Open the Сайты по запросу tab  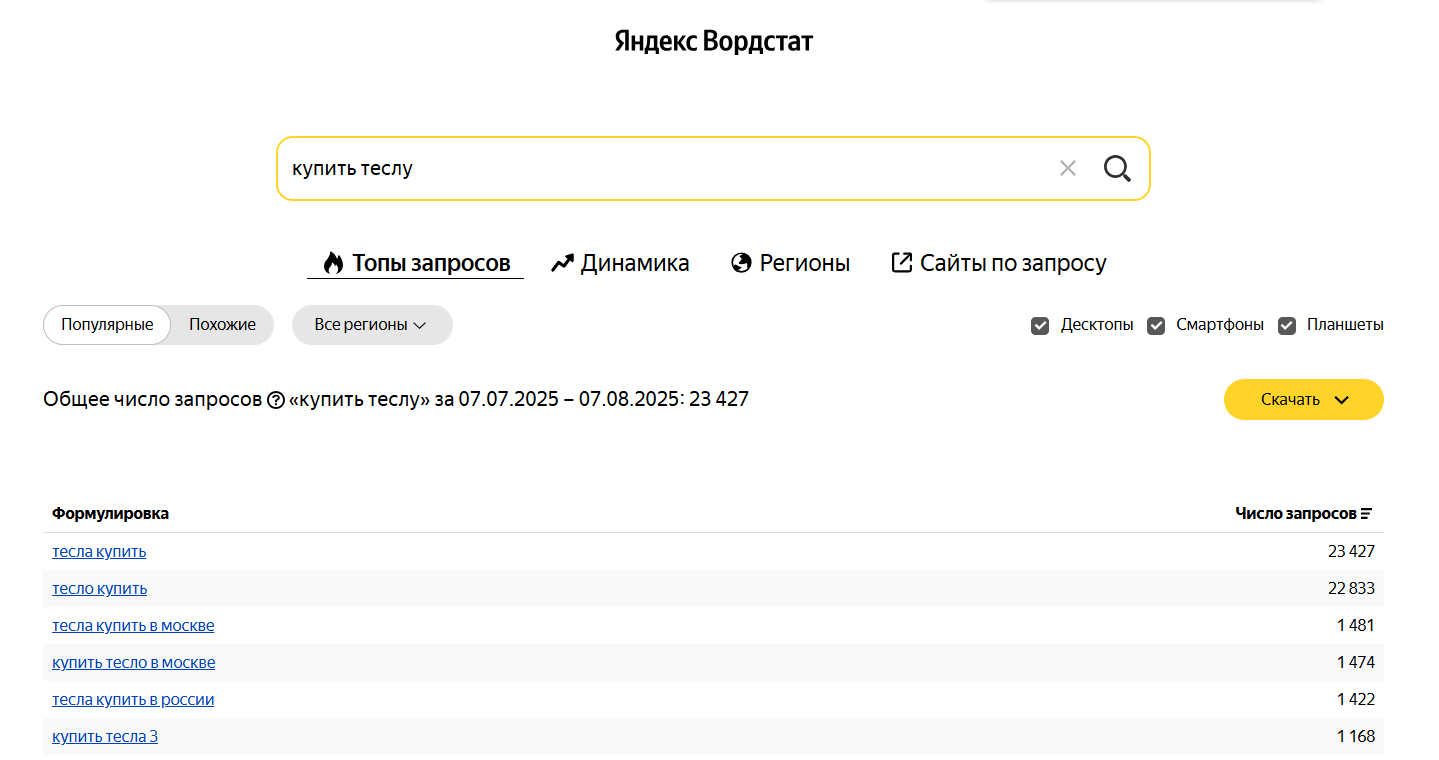999,263
